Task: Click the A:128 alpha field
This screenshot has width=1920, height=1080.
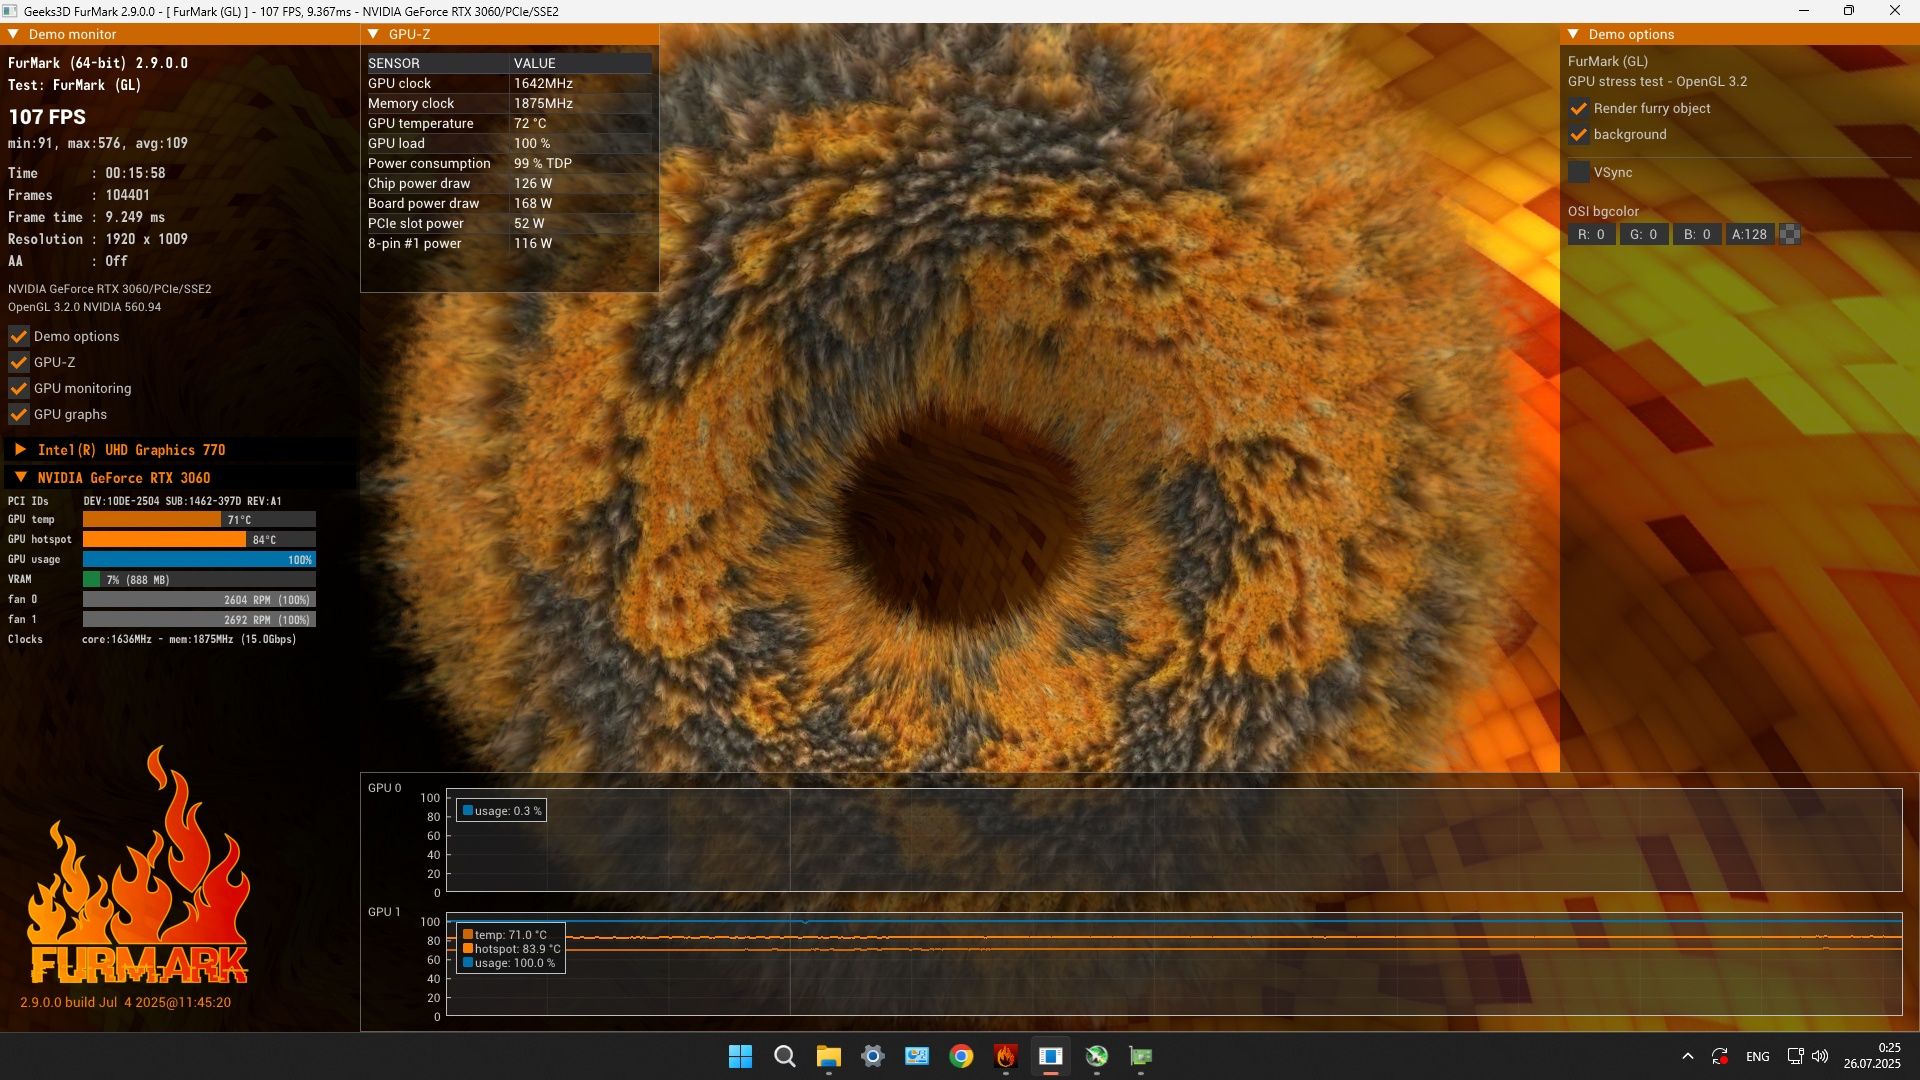Action: [x=1750, y=234]
